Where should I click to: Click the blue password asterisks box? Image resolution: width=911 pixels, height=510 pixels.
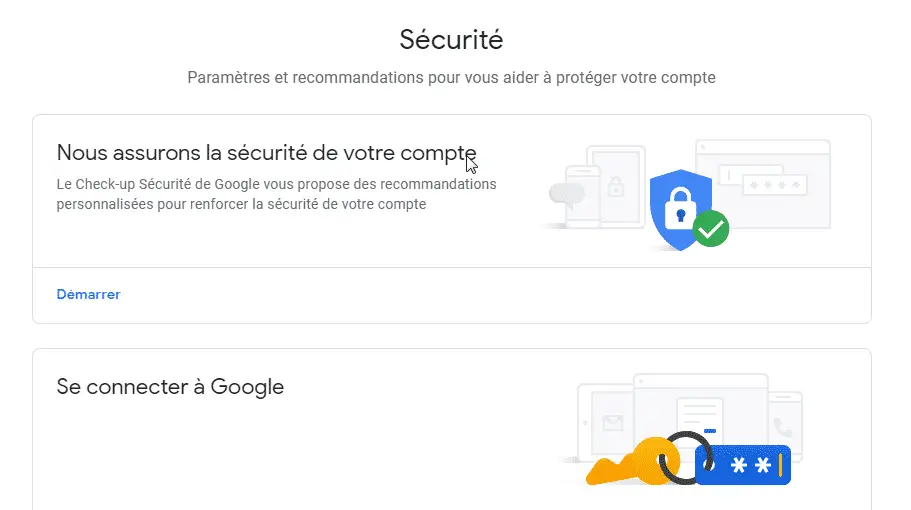pyautogui.click(x=743, y=465)
